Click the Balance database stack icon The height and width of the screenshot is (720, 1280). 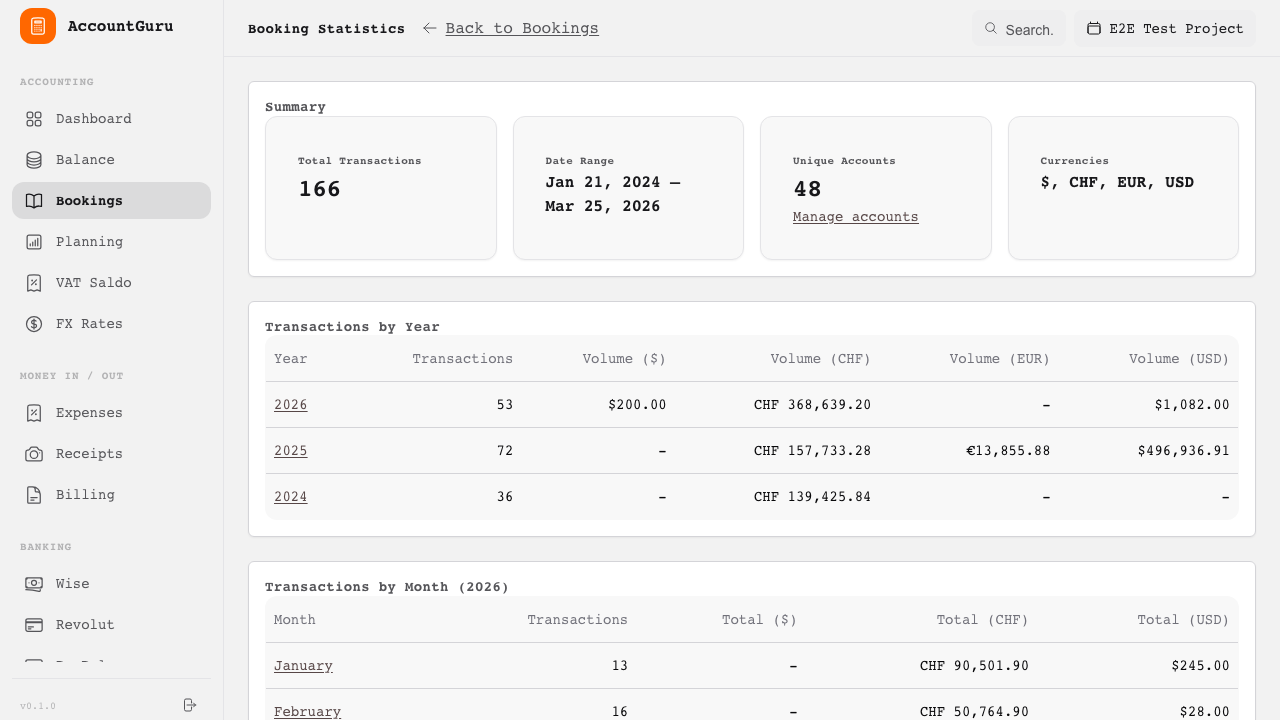pyautogui.click(x=34, y=160)
